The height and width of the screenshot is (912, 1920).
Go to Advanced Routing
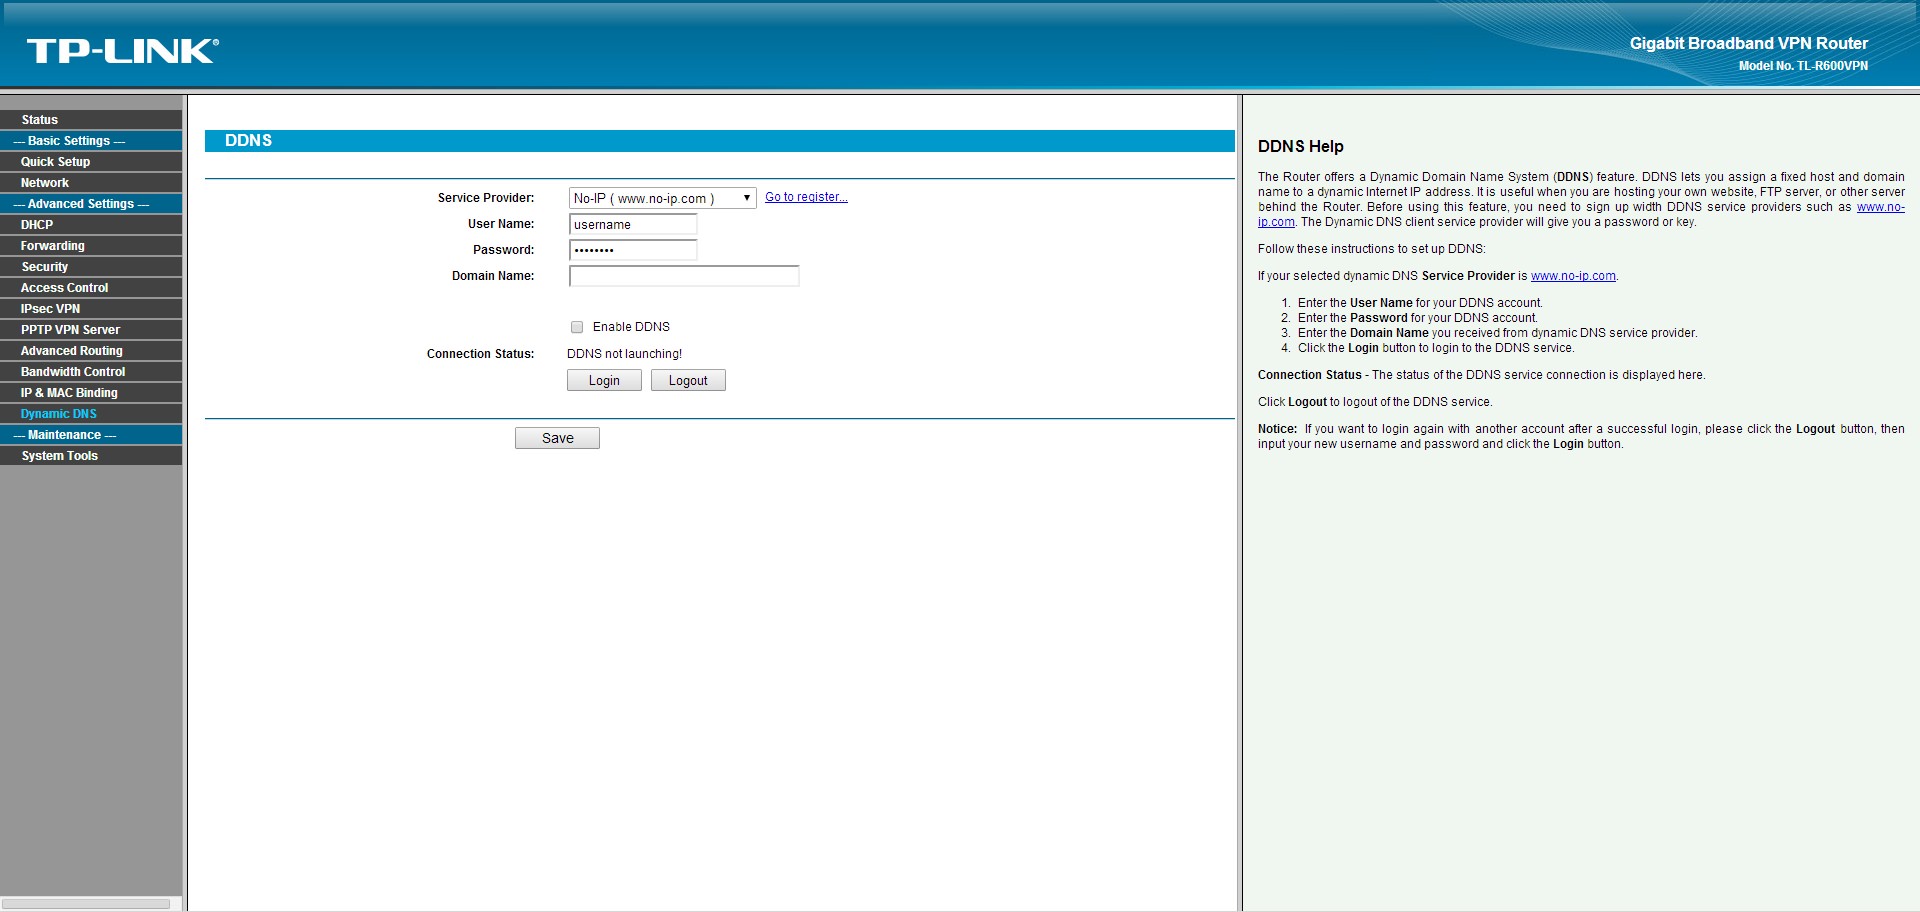point(91,351)
